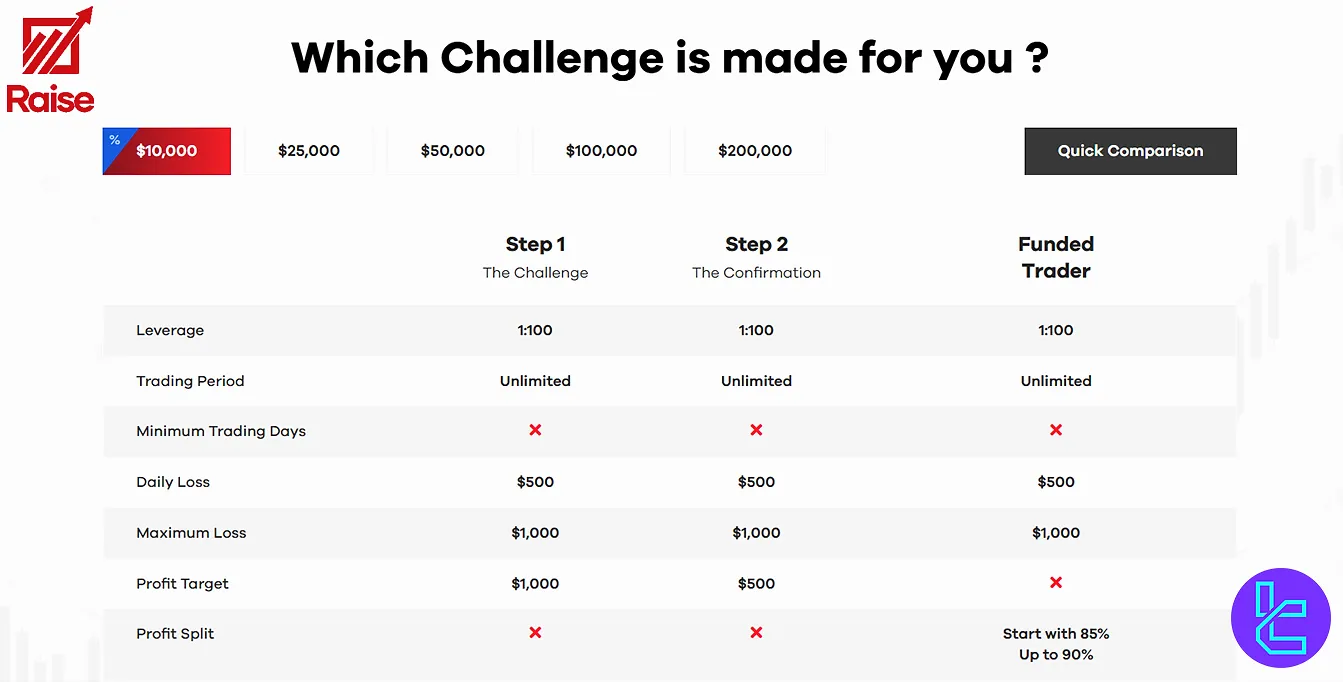Click the purple TC badge icon
The image size is (1343, 682).
click(1280, 618)
